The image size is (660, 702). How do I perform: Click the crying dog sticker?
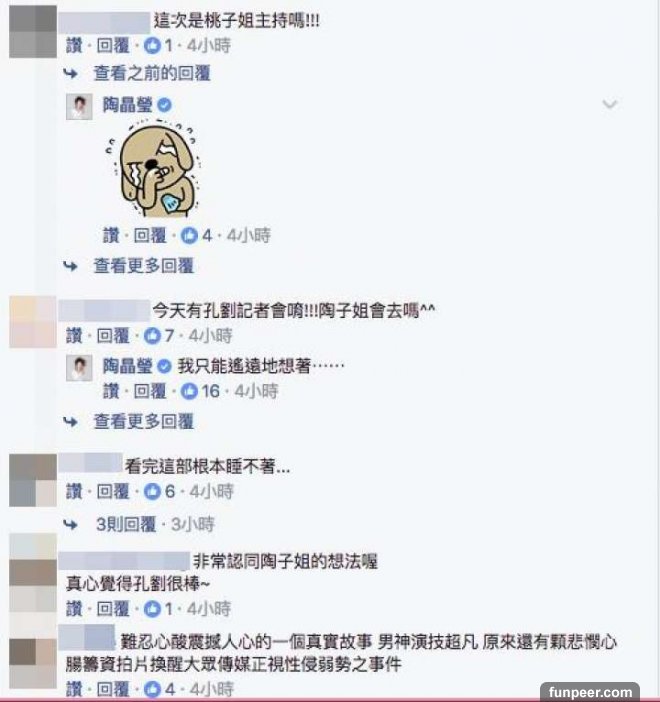[153, 167]
